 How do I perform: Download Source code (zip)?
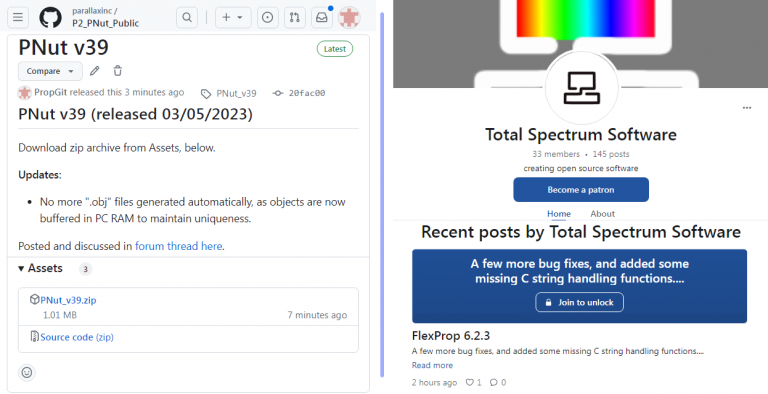[77, 337]
